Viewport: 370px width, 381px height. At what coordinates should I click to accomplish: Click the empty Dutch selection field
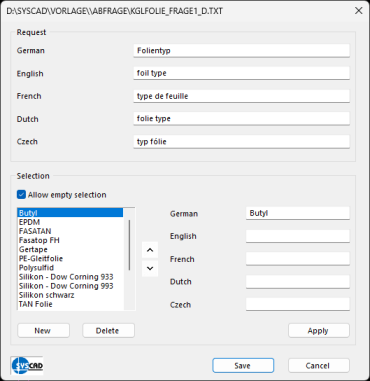click(x=298, y=282)
